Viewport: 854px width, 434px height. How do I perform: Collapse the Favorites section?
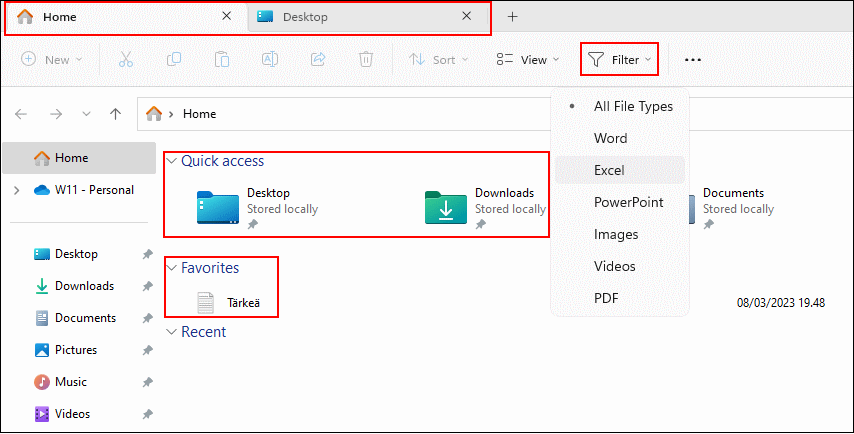[x=172, y=268]
